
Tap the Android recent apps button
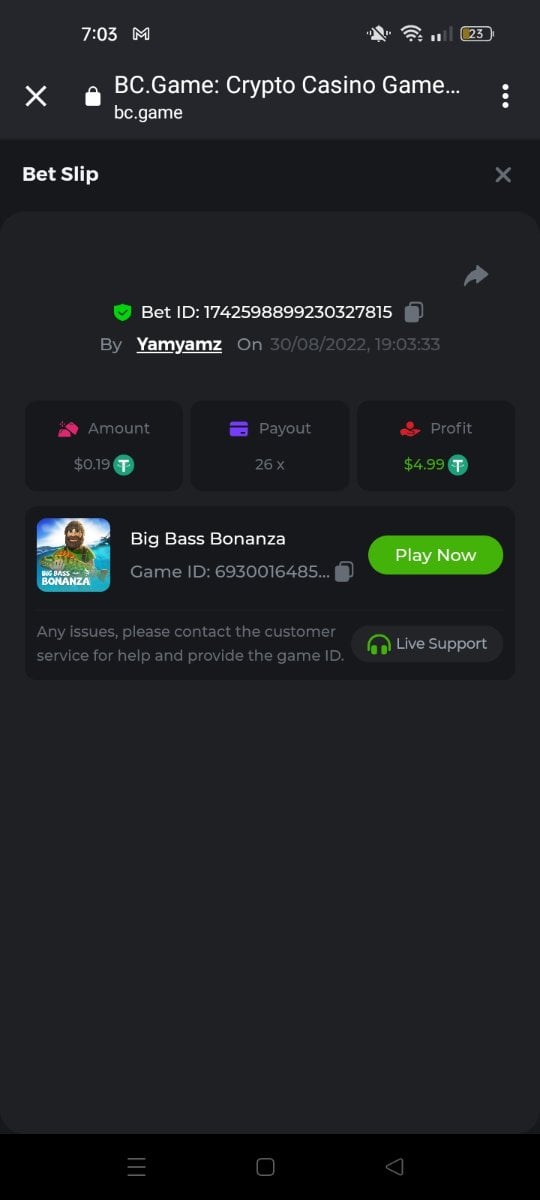pos(137,1167)
